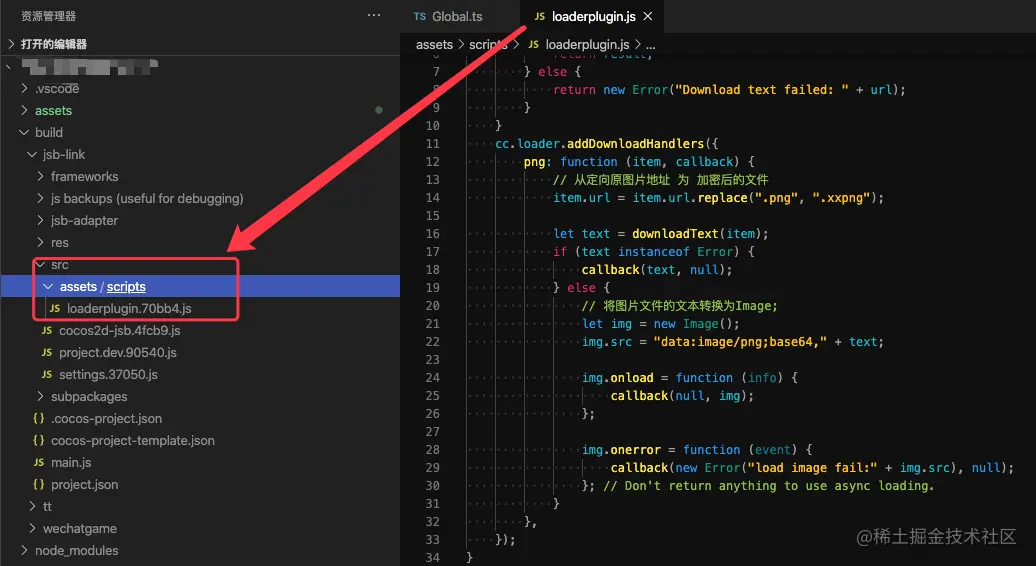The height and width of the screenshot is (566, 1036).
Task: Expand the frameworks folder
Action: point(40,176)
